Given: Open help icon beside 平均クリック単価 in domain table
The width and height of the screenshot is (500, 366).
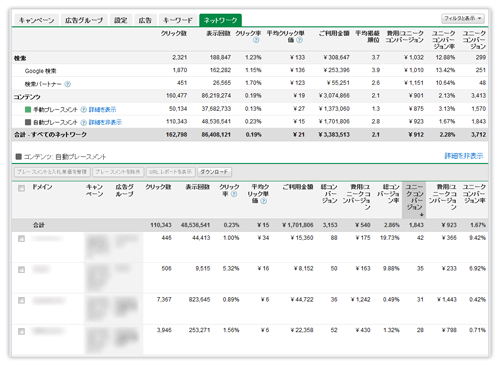Looking at the screenshot, I should coord(264,201).
